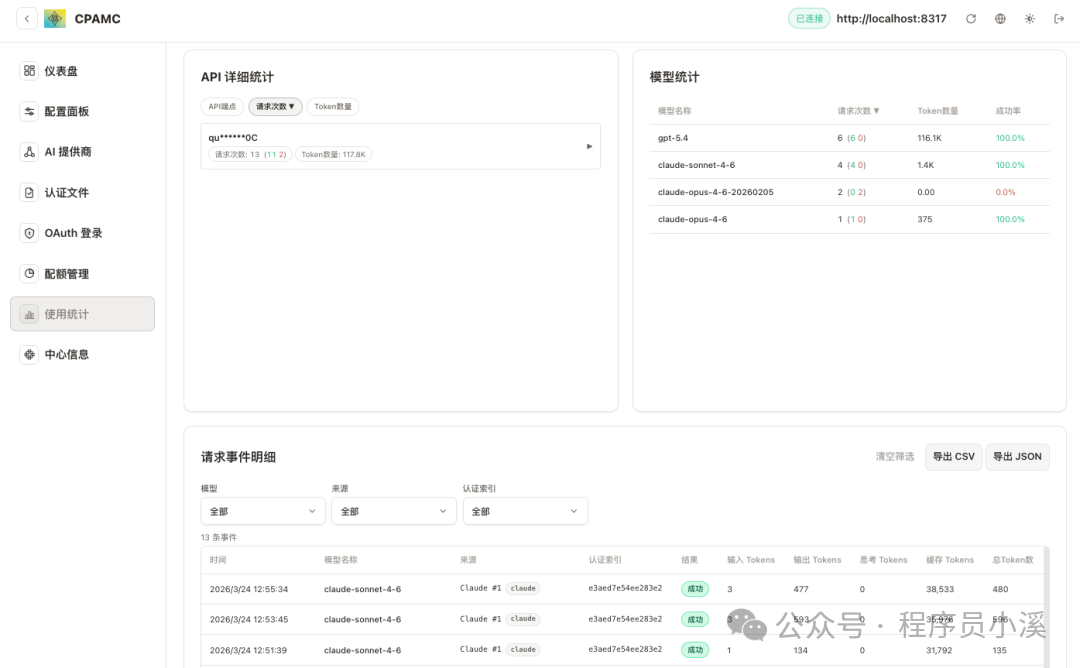
Task: Click 清空筛选 to clear filters
Action: [x=894, y=457]
